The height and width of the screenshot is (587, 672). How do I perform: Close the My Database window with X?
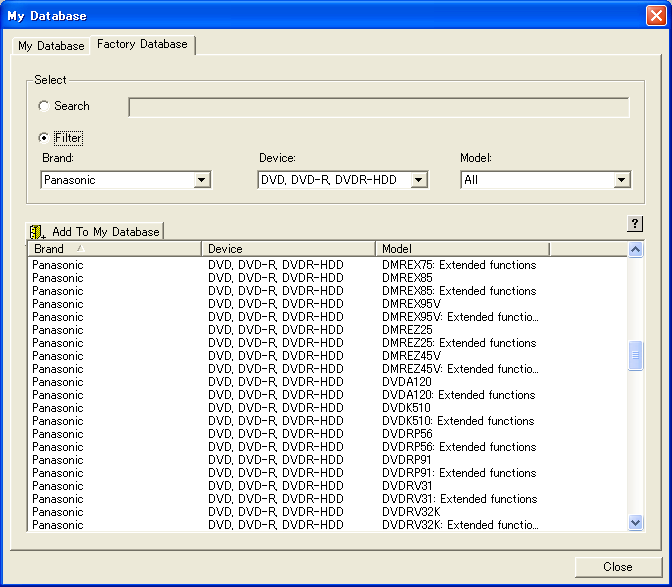click(x=654, y=15)
